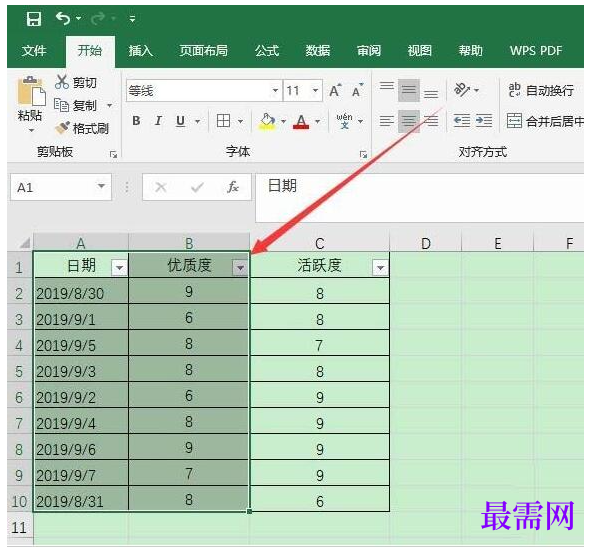593x547 pixels.
Task: Click the Save icon in quick access toolbar
Action: pos(34,19)
